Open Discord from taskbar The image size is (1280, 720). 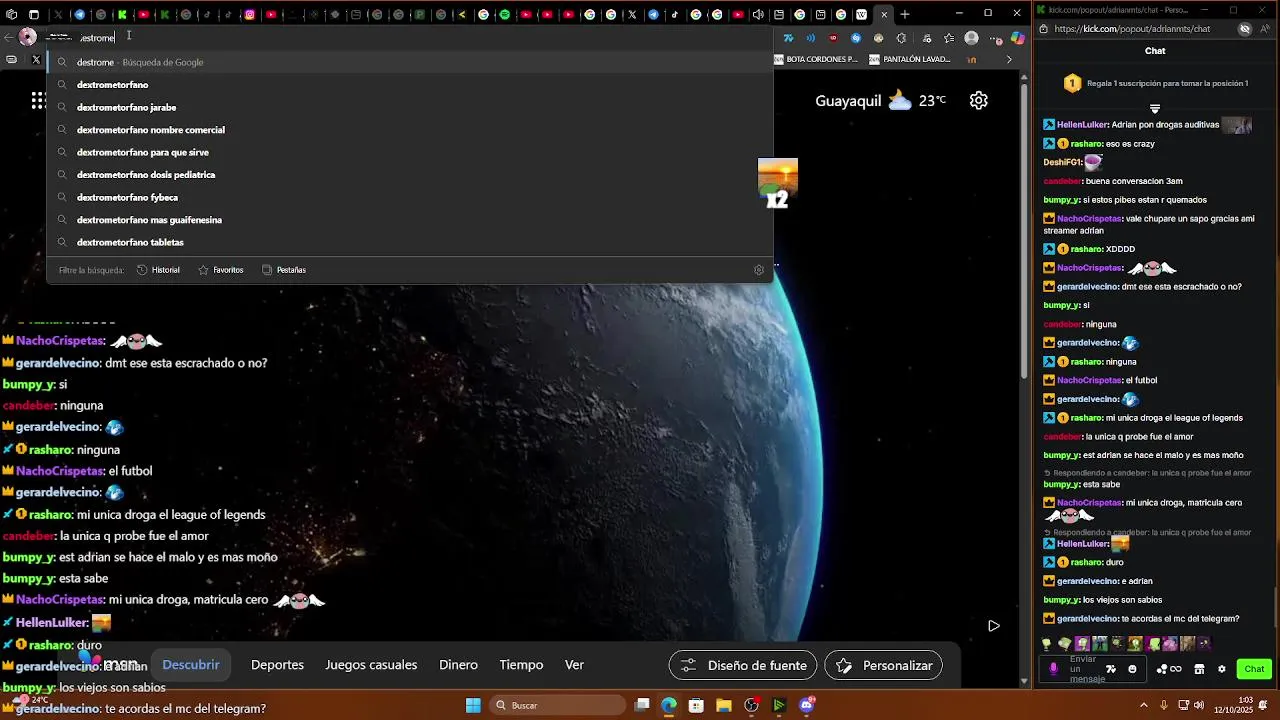[807, 705]
